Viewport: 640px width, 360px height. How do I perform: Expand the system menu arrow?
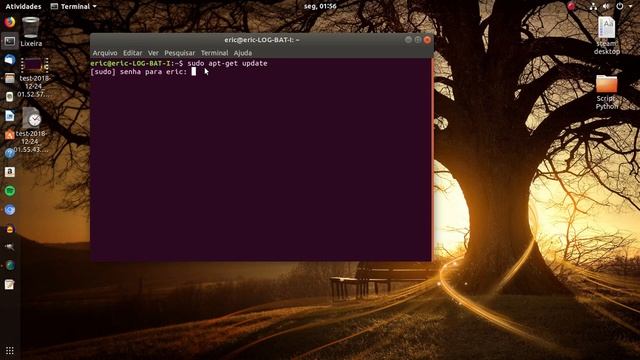click(630, 7)
